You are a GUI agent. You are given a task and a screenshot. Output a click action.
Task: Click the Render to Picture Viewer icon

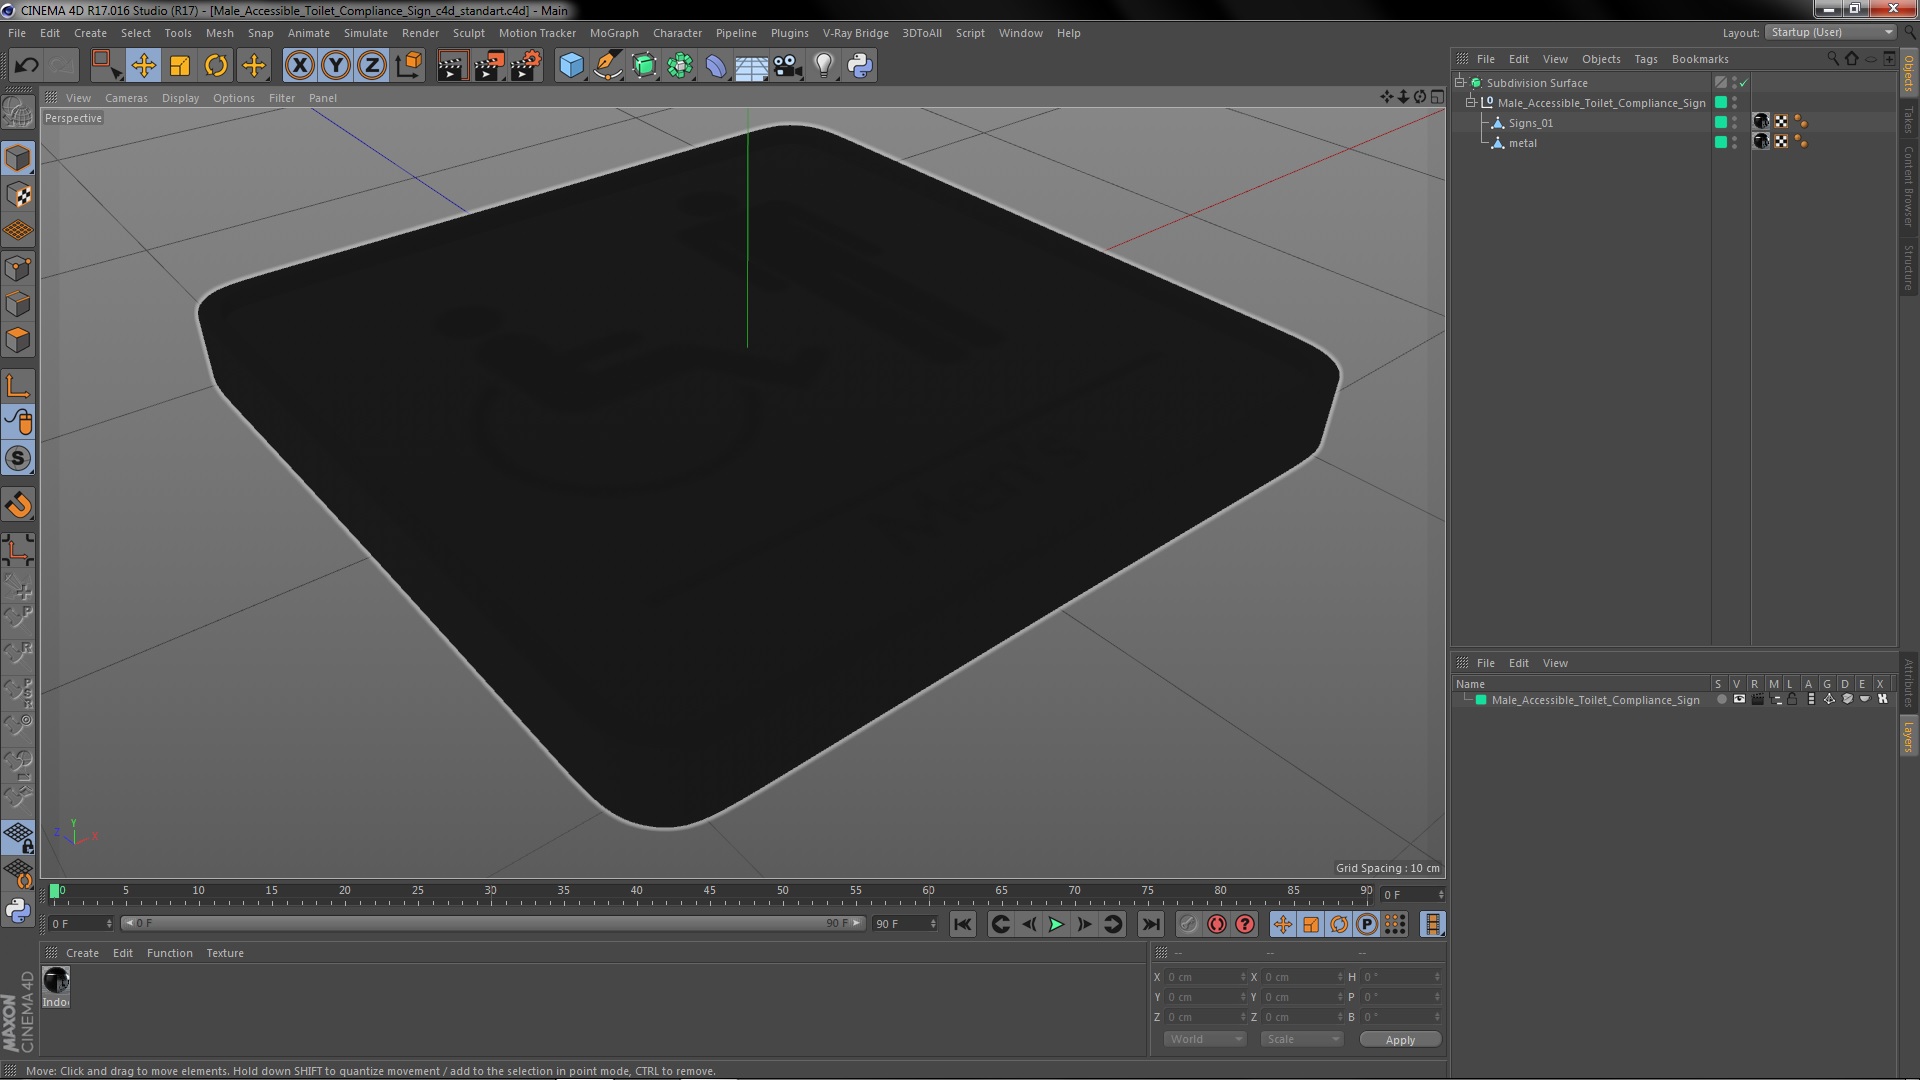click(x=489, y=66)
